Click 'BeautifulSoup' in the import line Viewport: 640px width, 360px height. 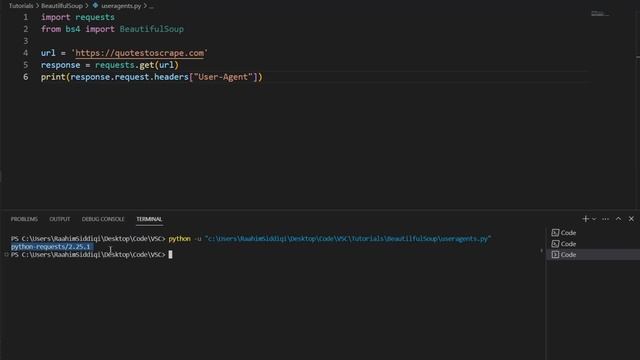[151, 29]
